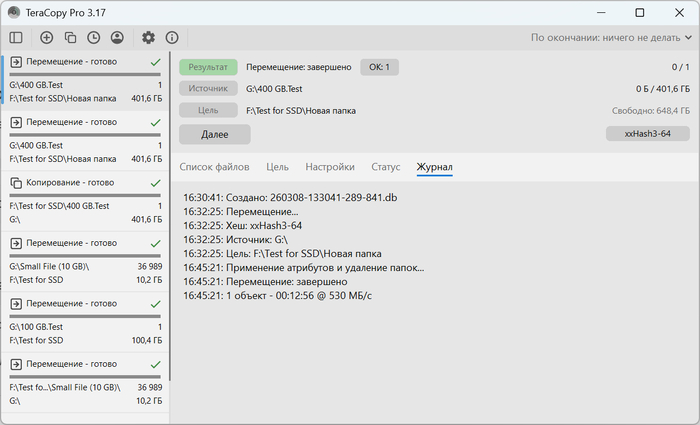Image resolution: width=700 pixels, height=425 pixels.
Task: Open the Настройки tab
Action: [329, 167]
